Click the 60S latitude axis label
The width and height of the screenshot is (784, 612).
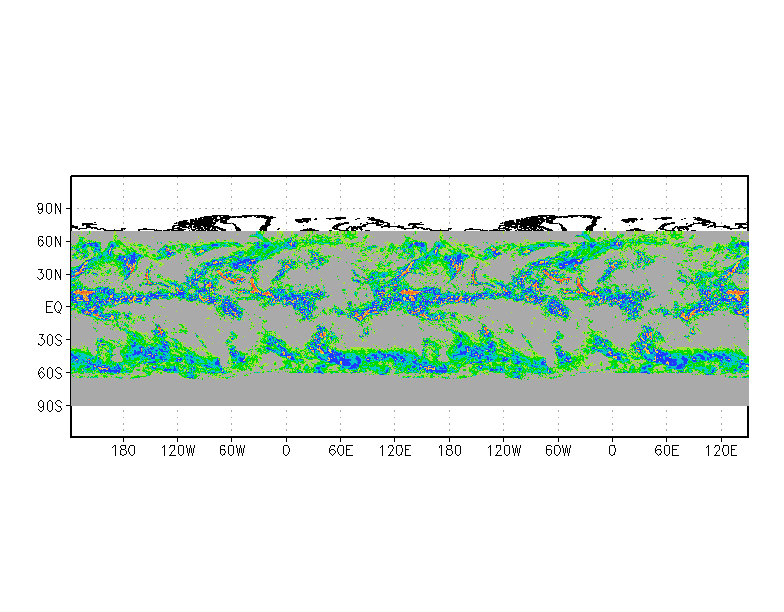pyautogui.click(x=50, y=373)
